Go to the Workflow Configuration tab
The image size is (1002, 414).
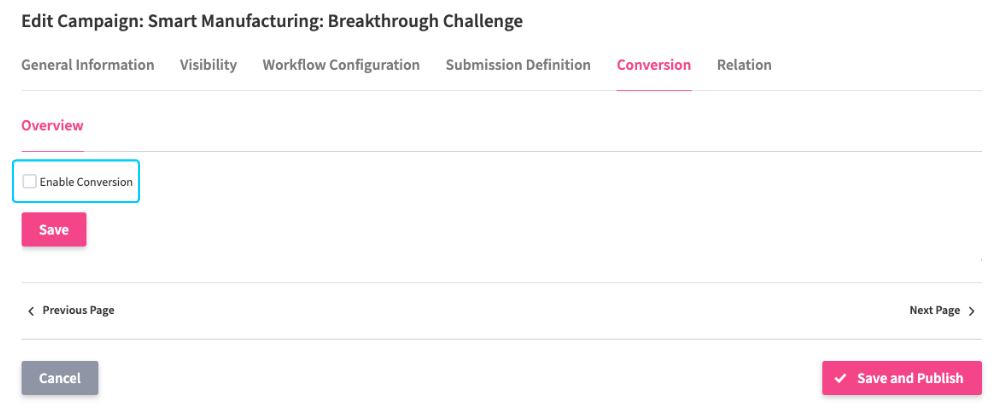click(x=341, y=65)
